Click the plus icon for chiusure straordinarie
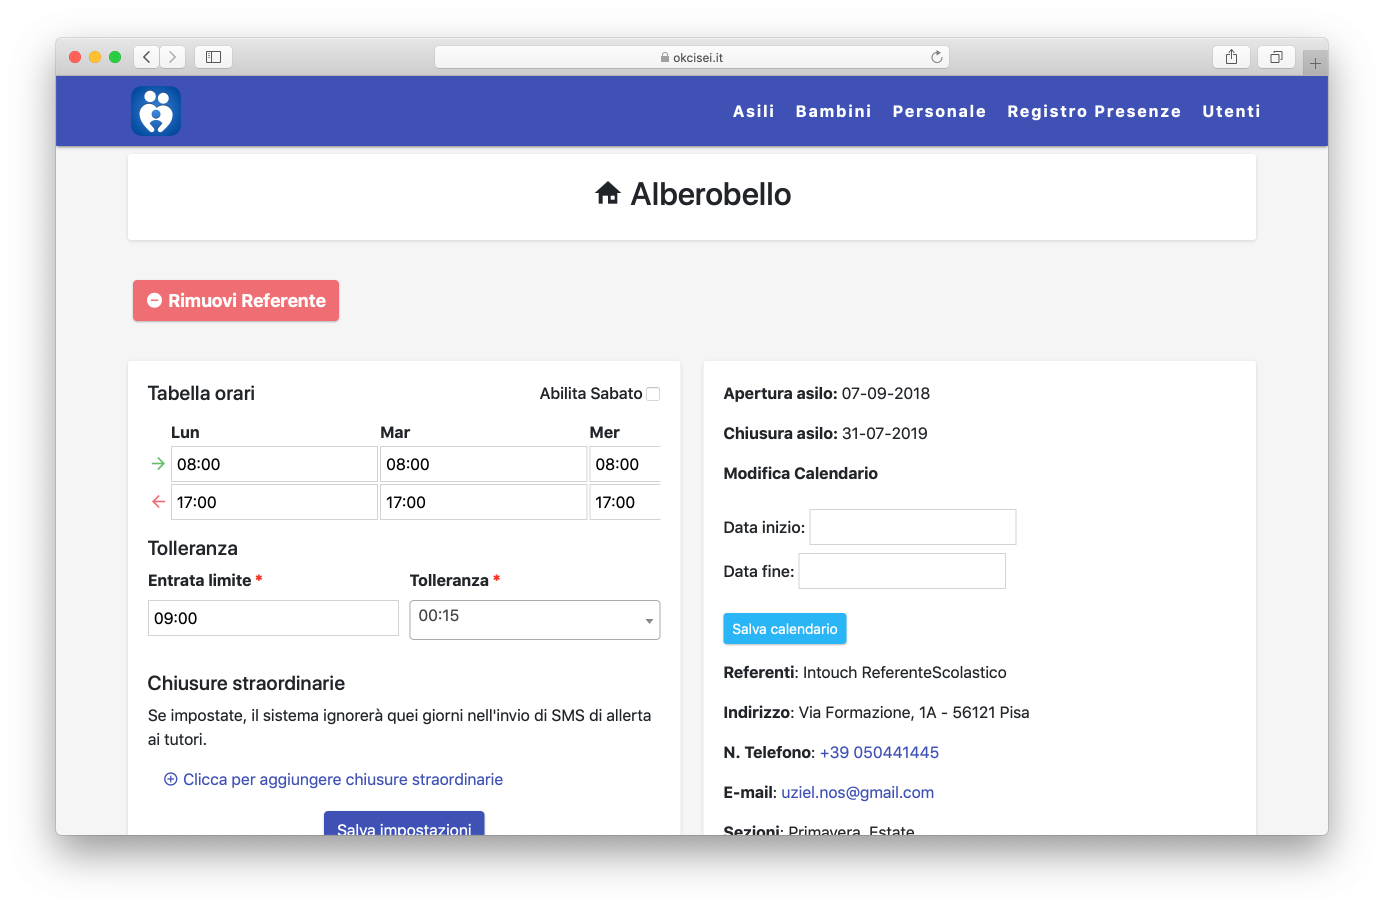Screen dimensions: 1384x909 pyautogui.click(x=172, y=779)
